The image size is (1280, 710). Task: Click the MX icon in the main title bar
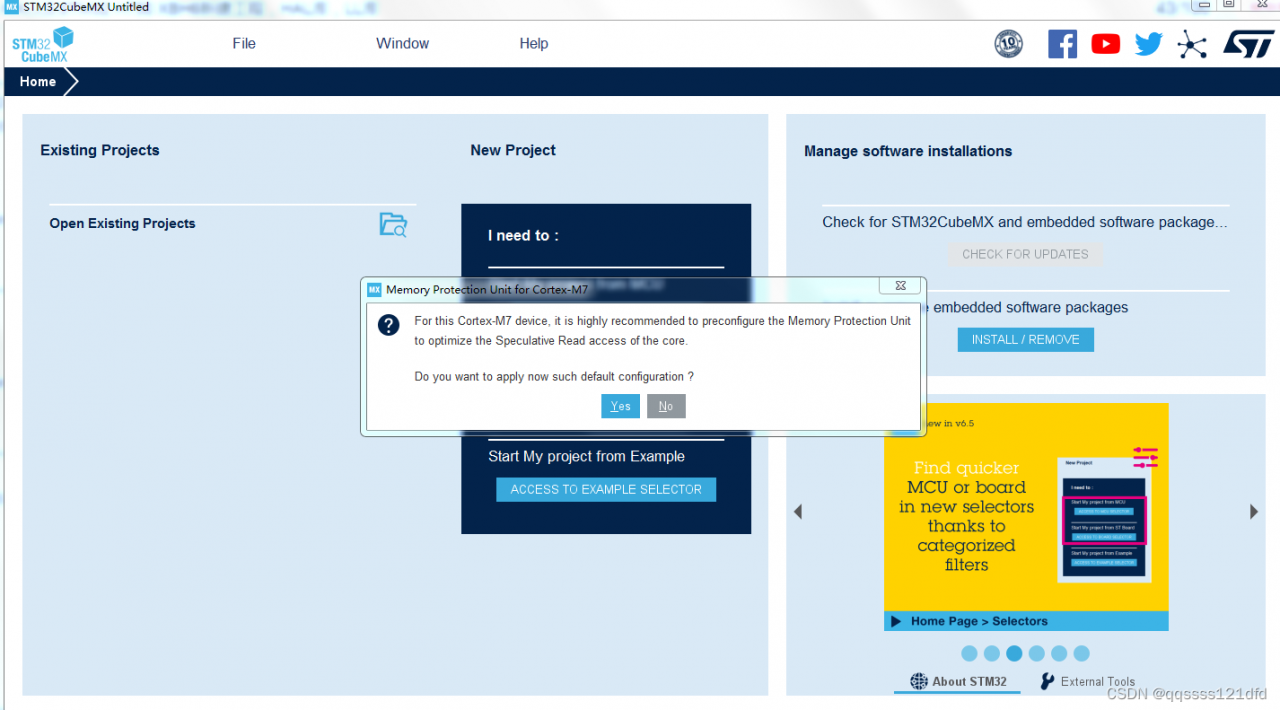(x=11, y=7)
